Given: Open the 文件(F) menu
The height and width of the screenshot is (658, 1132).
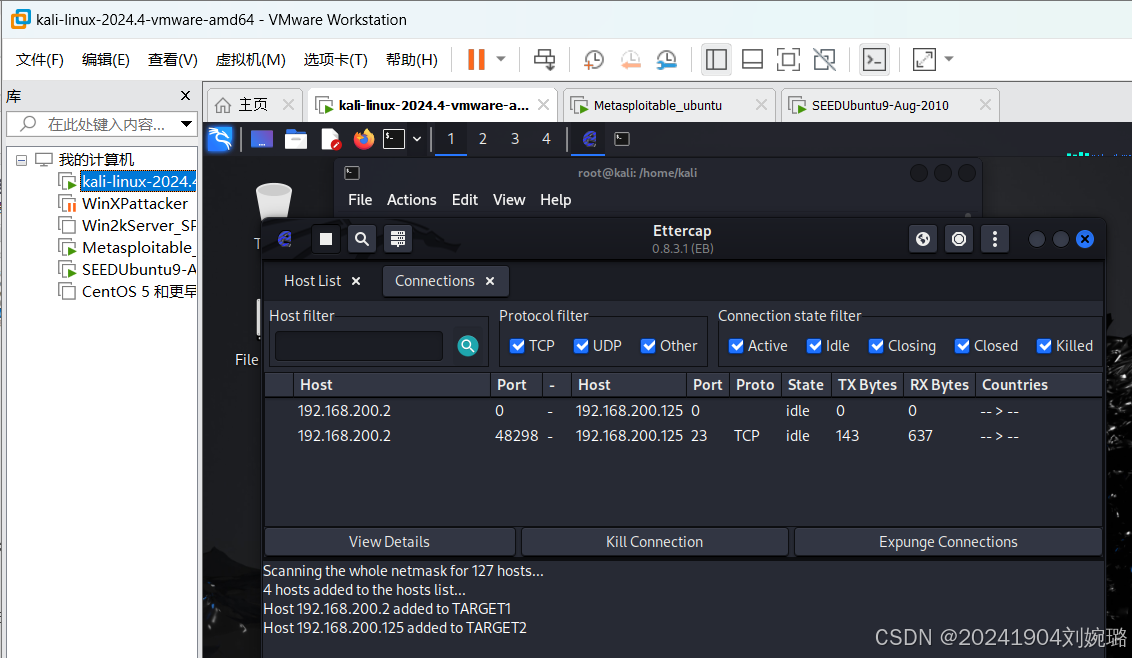Looking at the screenshot, I should [40, 59].
